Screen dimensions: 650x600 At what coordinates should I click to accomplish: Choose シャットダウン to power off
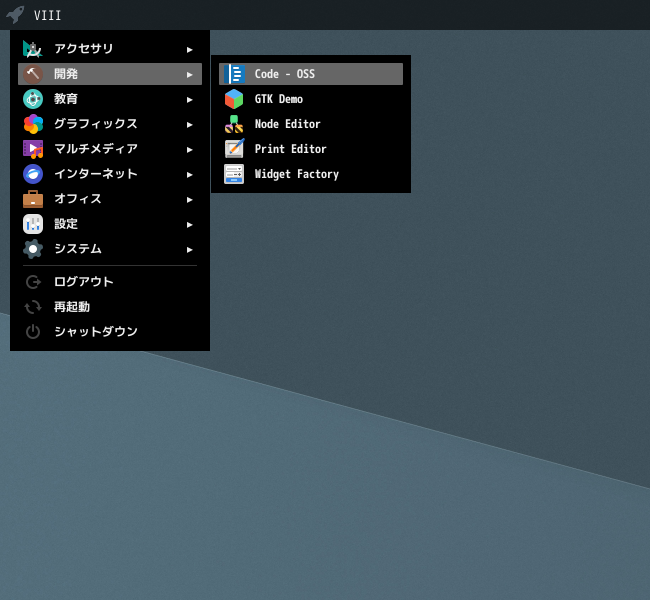[x=110, y=332]
